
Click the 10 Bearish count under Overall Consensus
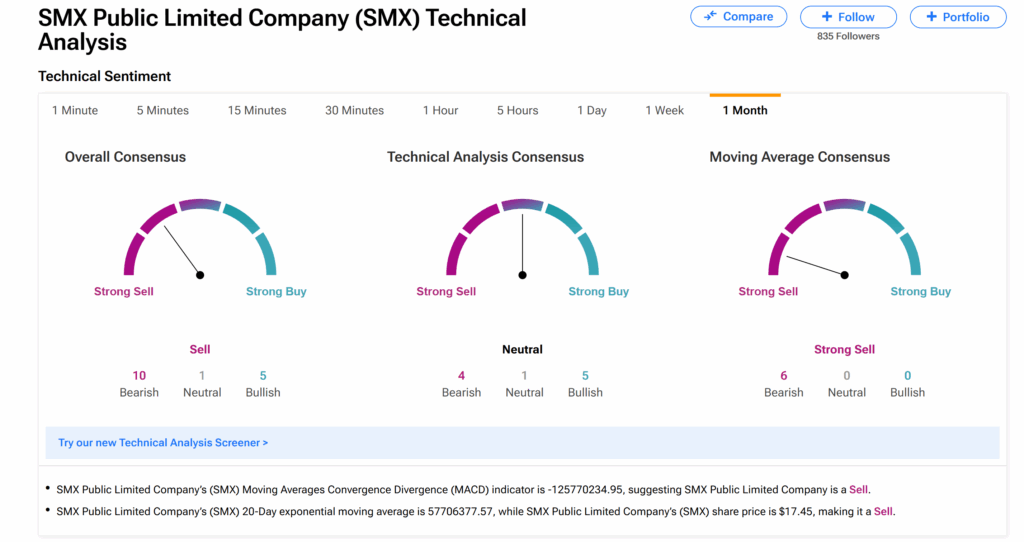pyautogui.click(x=139, y=376)
